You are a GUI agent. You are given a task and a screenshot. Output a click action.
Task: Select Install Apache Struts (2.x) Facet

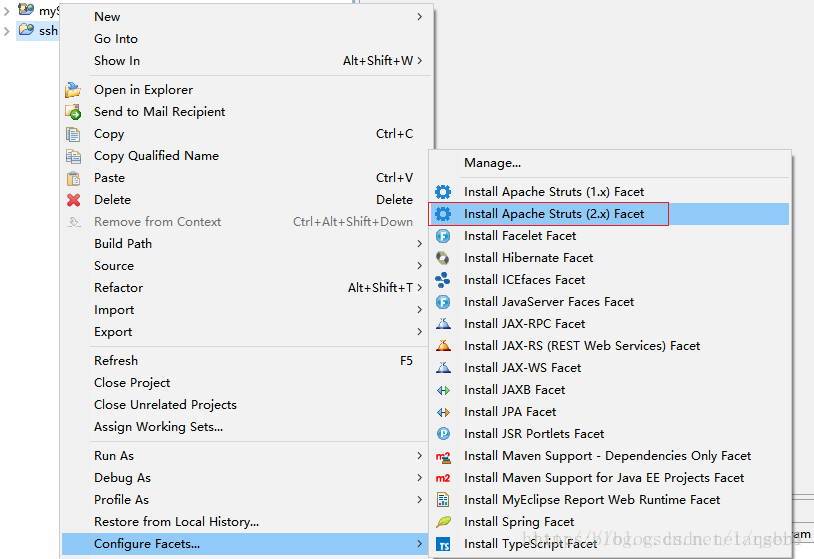tap(610, 214)
